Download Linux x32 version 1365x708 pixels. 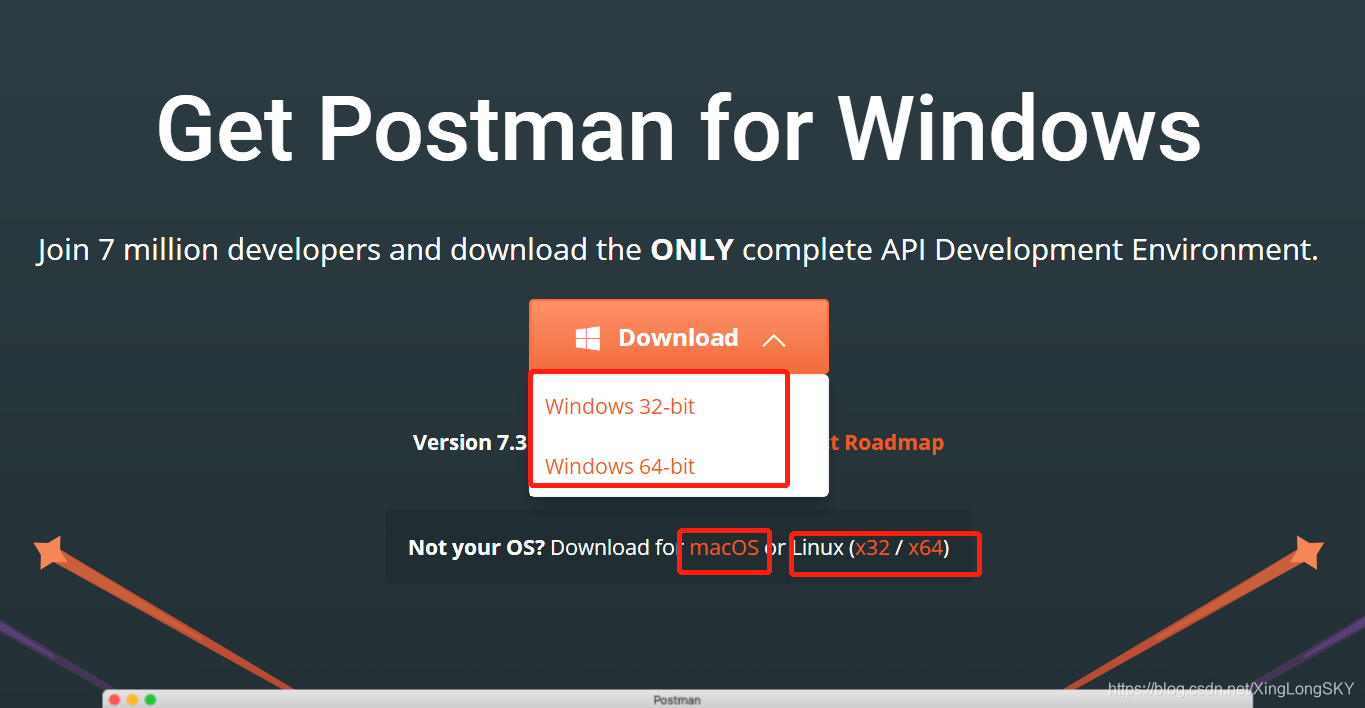[873, 548]
